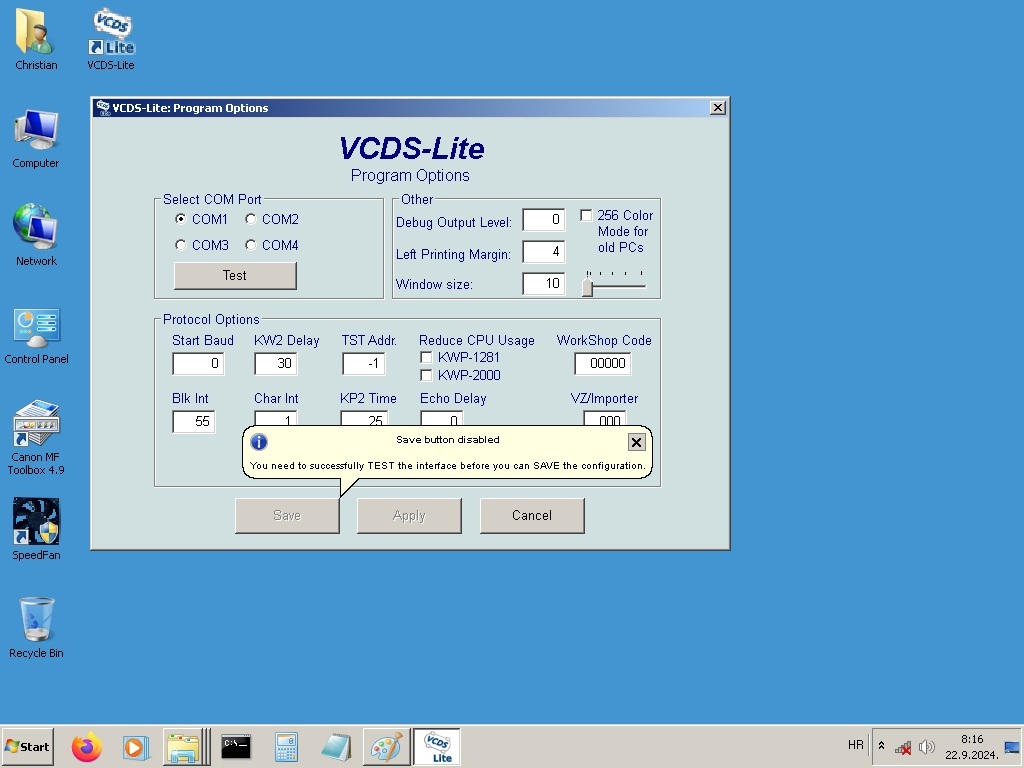Open the Christian user folder icon
The width and height of the screenshot is (1024, 768).
(x=36, y=39)
